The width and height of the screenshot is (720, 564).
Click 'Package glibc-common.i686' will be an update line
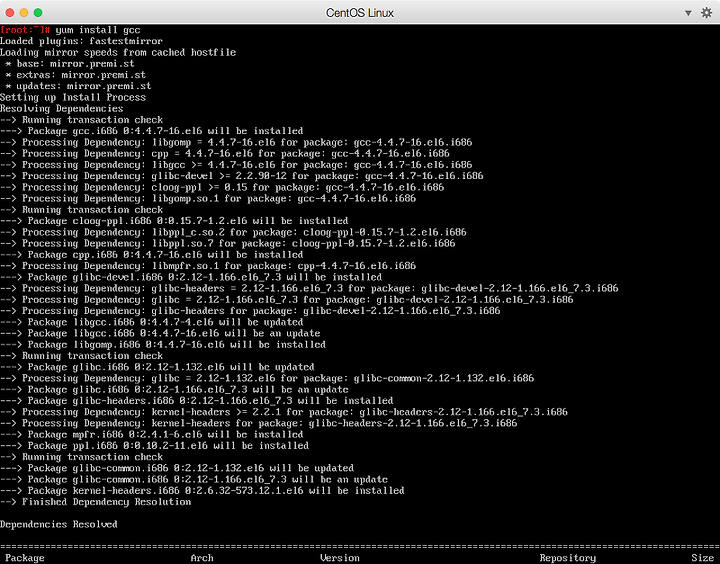tap(194, 480)
